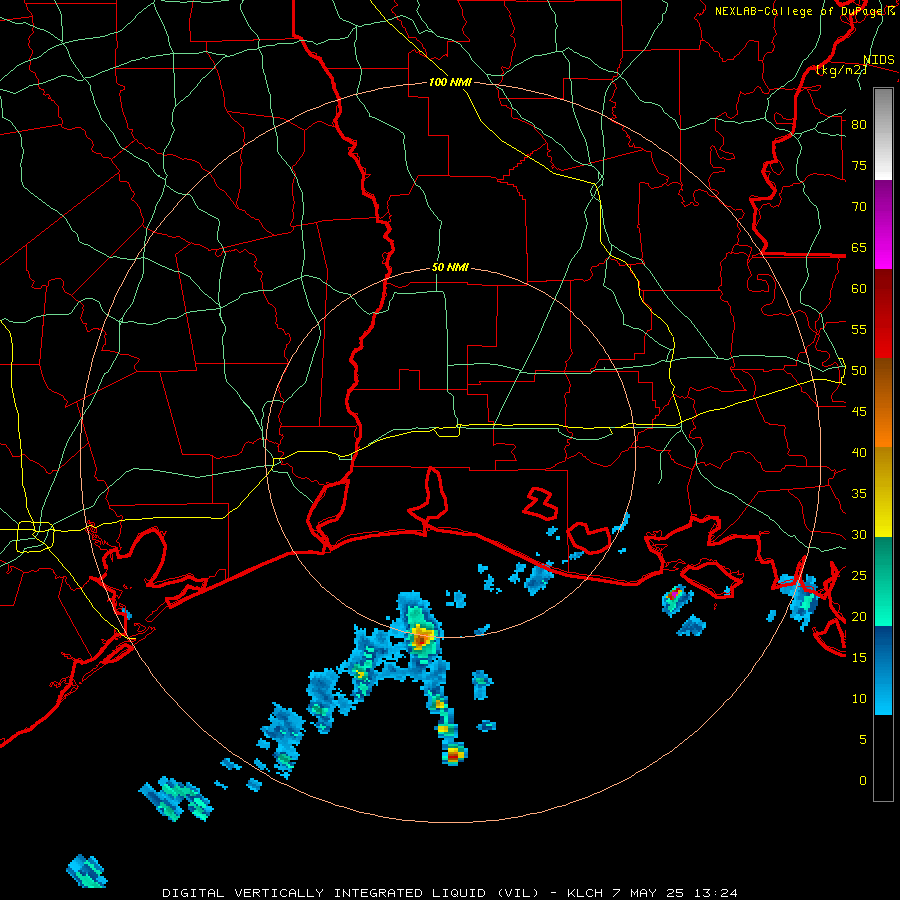Click the 10 value on the color scale
The height and width of the screenshot is (900, 900).
859,699
